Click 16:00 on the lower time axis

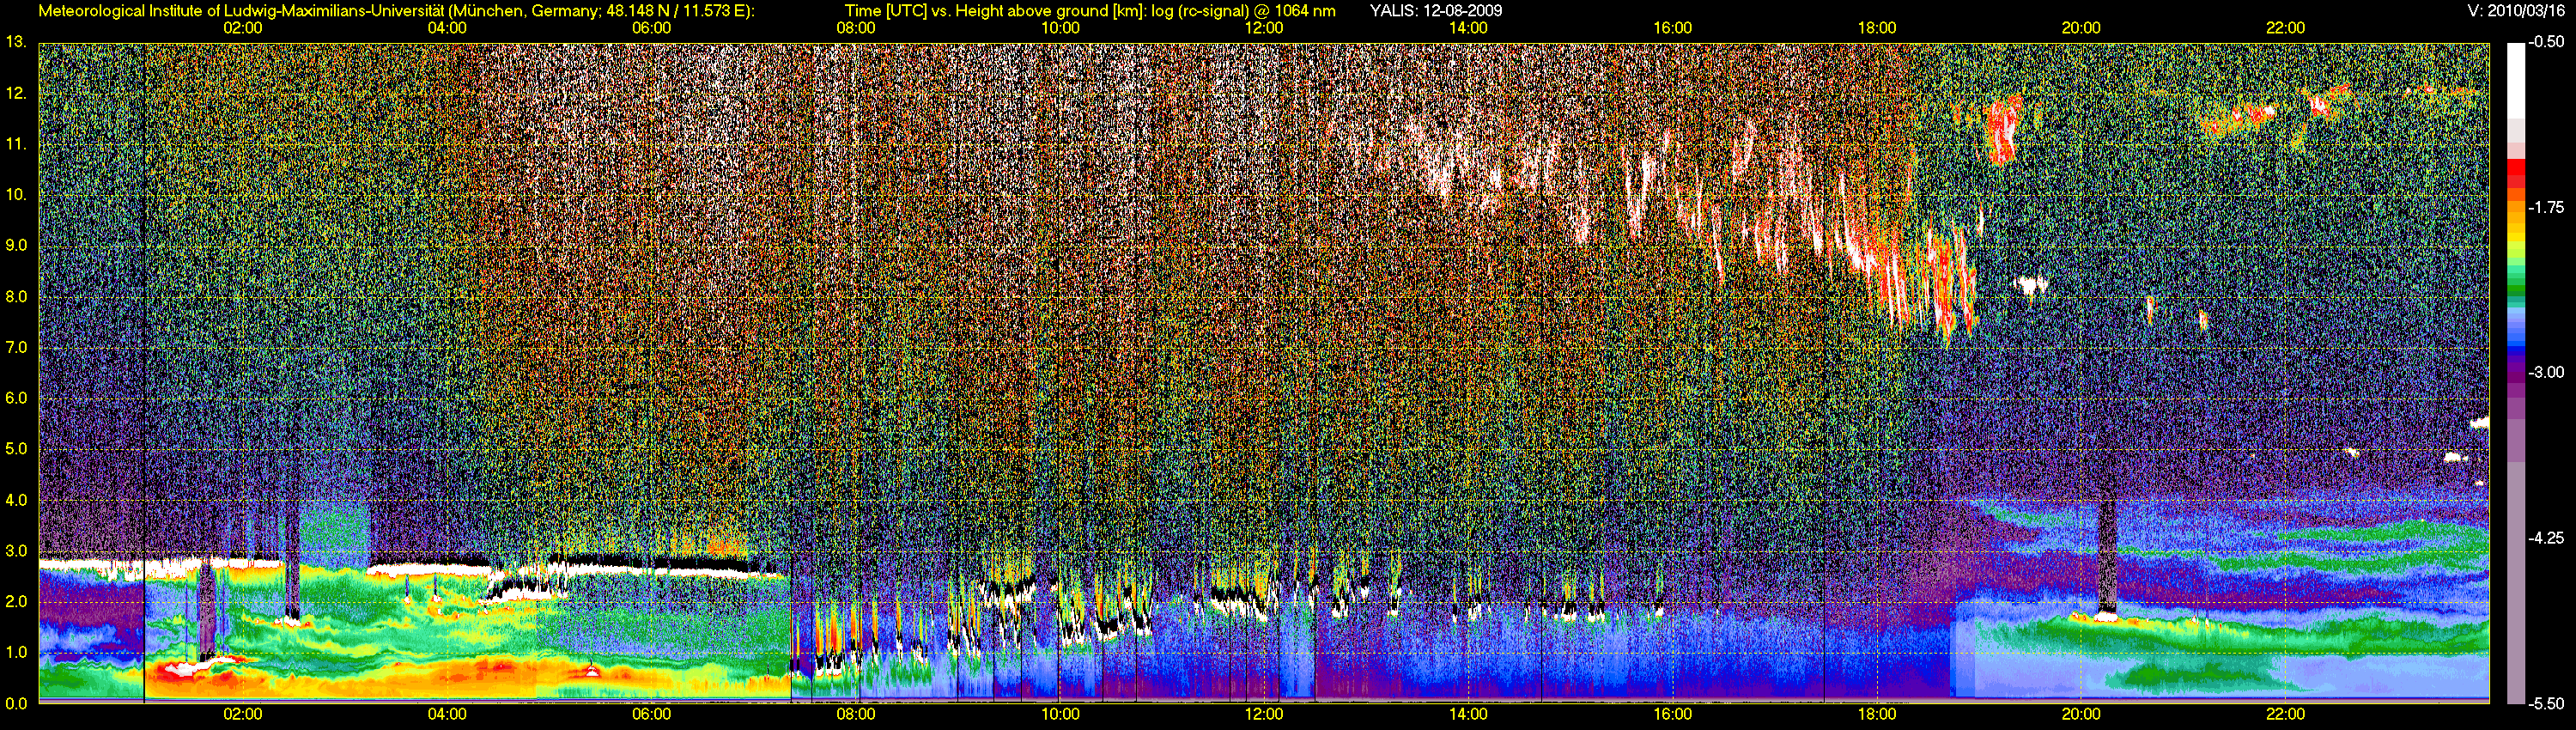coord(1673,714)
